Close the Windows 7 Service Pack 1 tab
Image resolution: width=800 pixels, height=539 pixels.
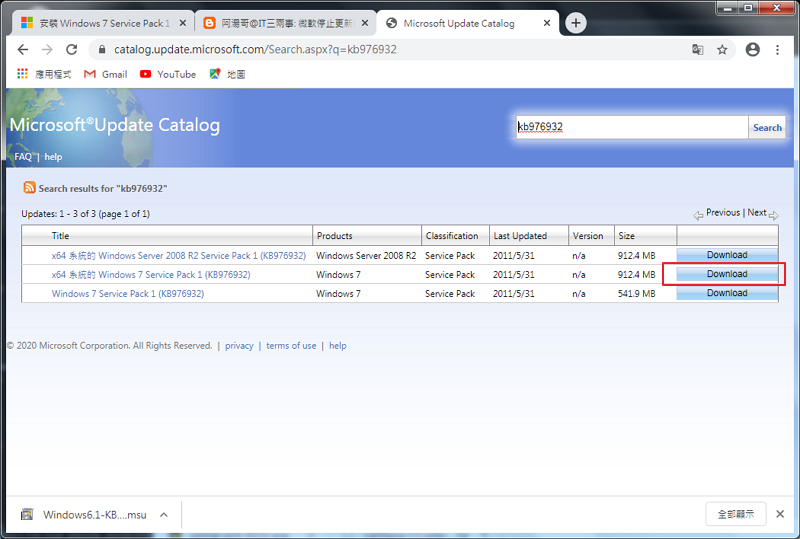(183, 23)
